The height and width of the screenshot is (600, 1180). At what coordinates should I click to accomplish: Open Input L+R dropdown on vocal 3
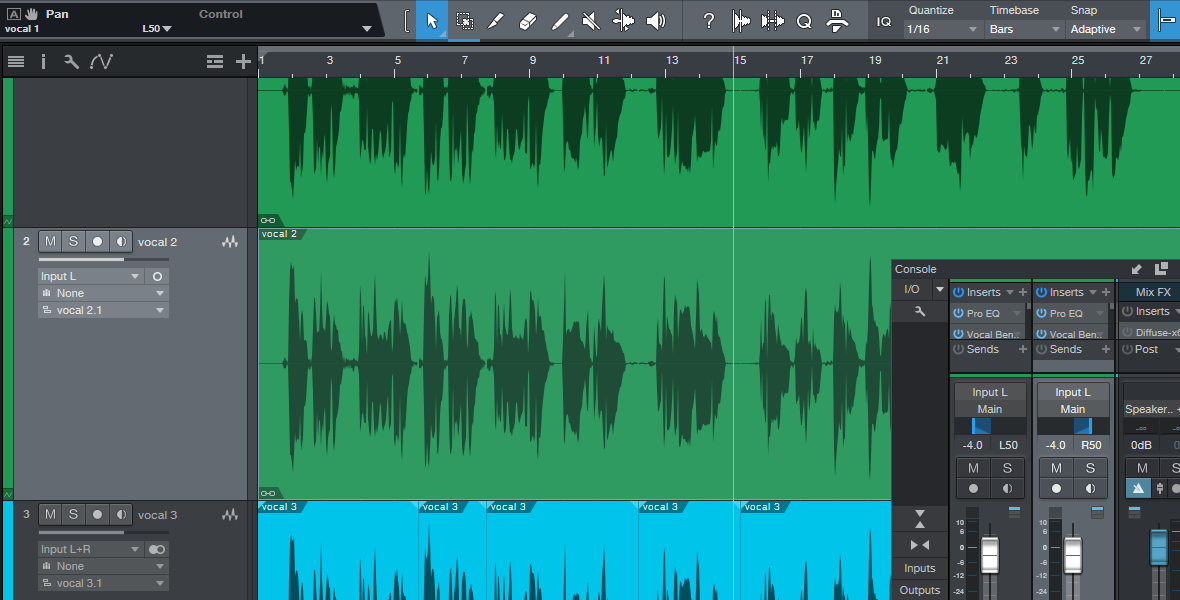coord(90,550)
